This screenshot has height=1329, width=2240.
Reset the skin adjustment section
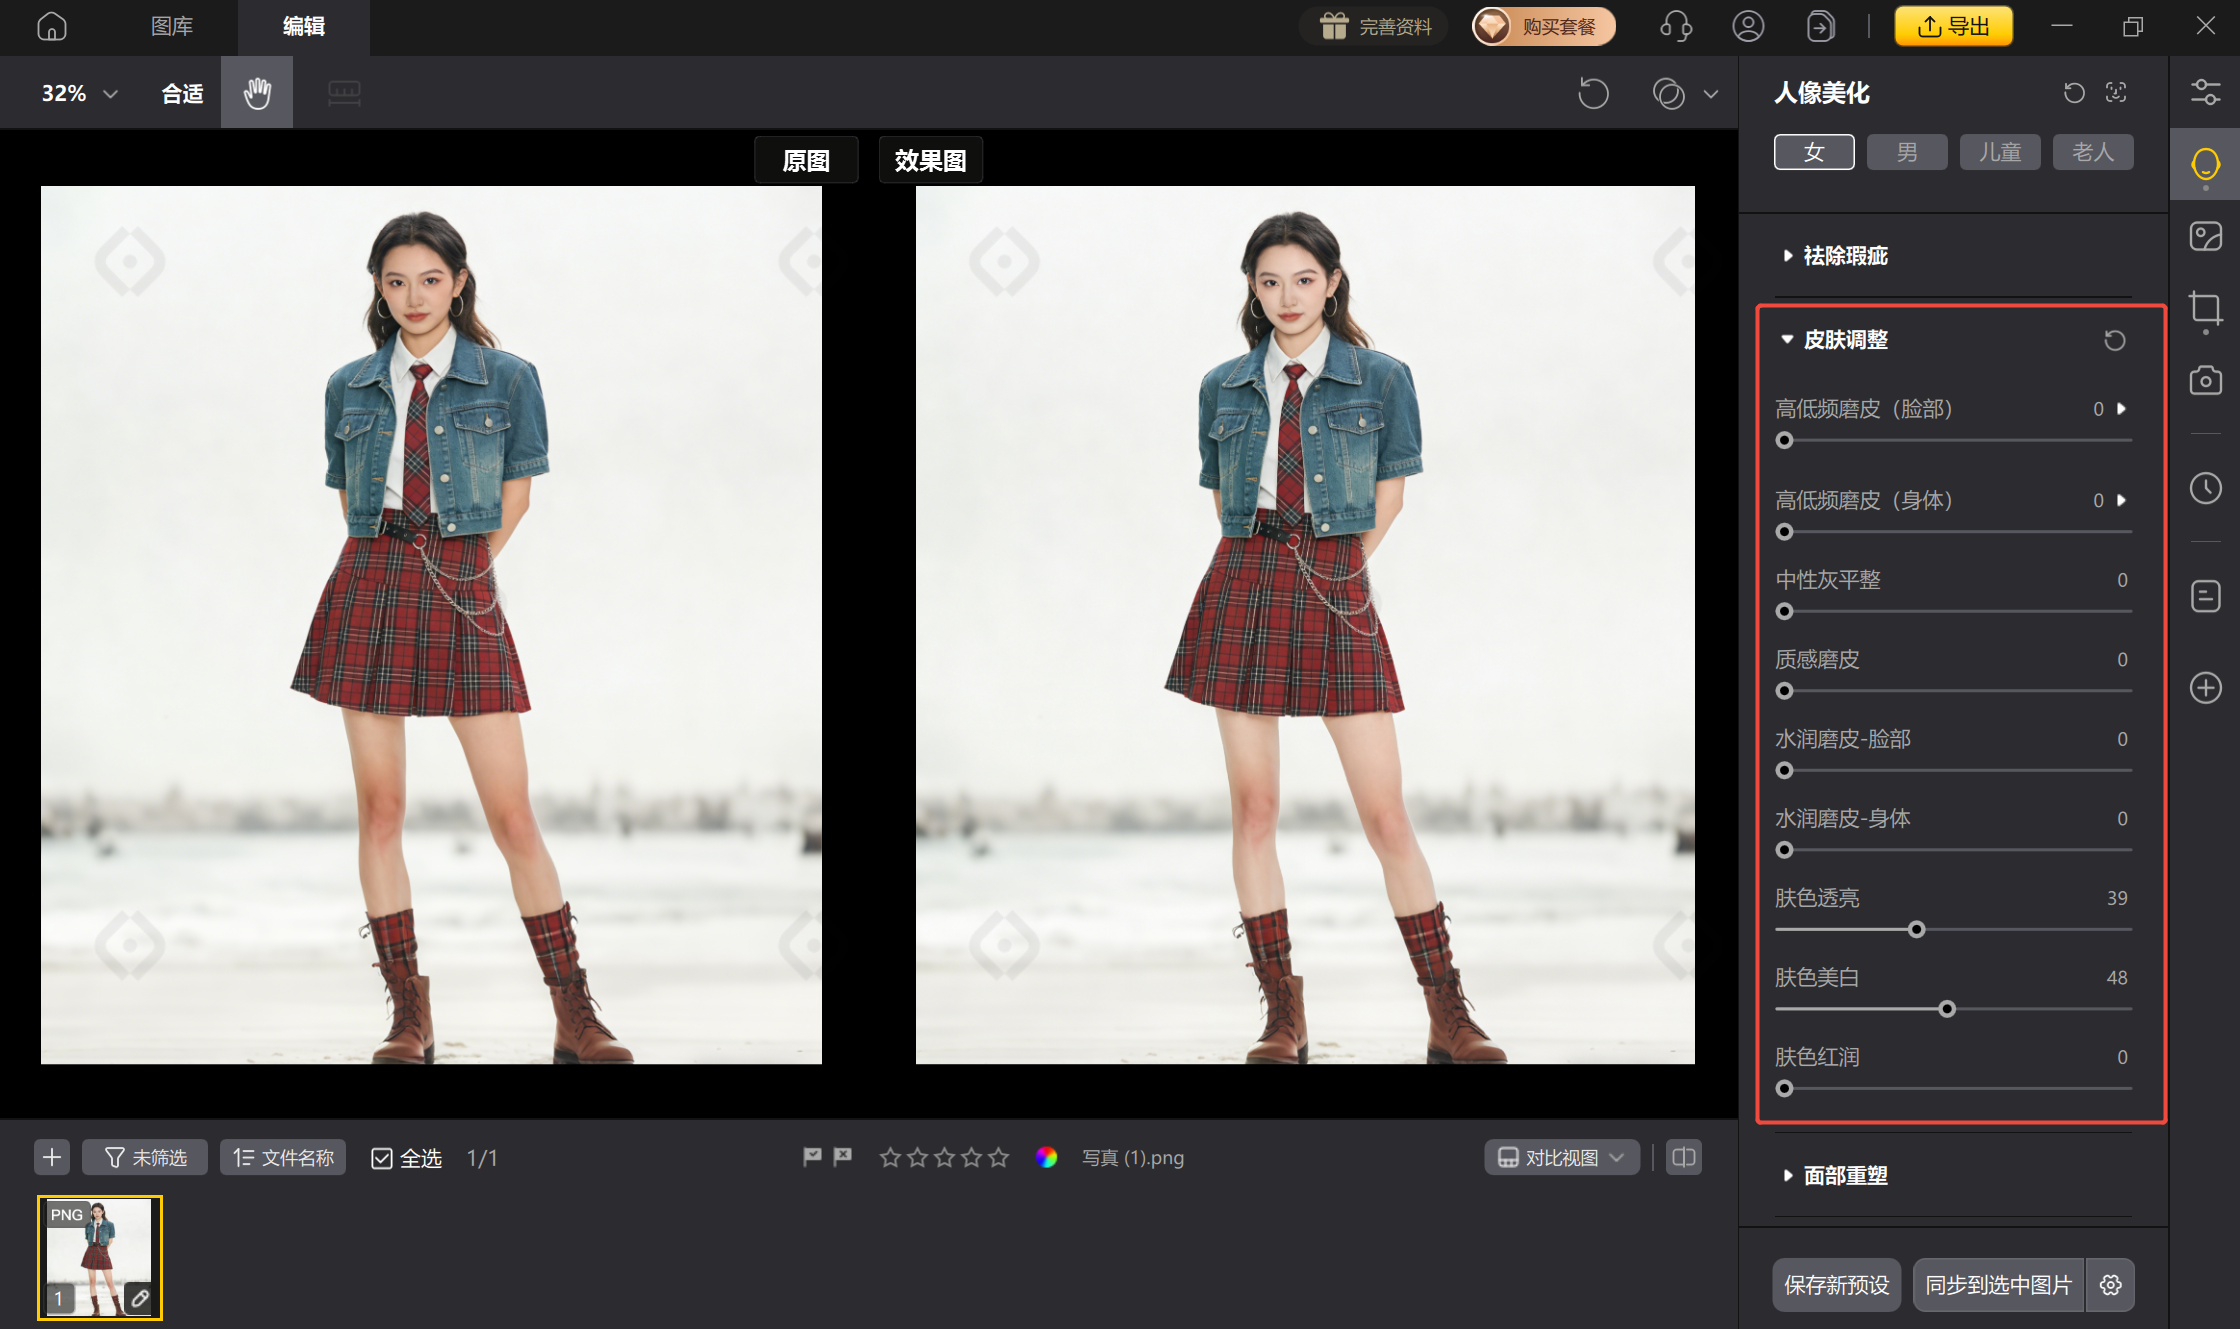coord(2114,340)
